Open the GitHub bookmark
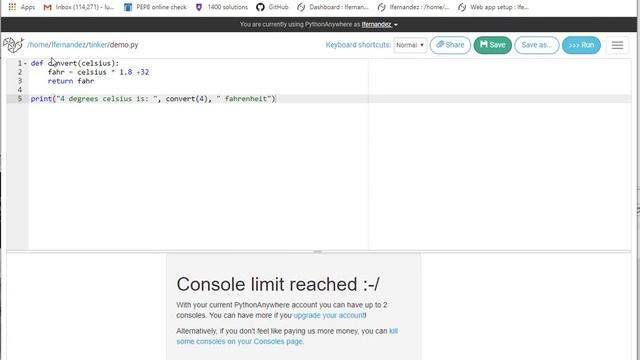640x360 pixels. tap(272, 7)
